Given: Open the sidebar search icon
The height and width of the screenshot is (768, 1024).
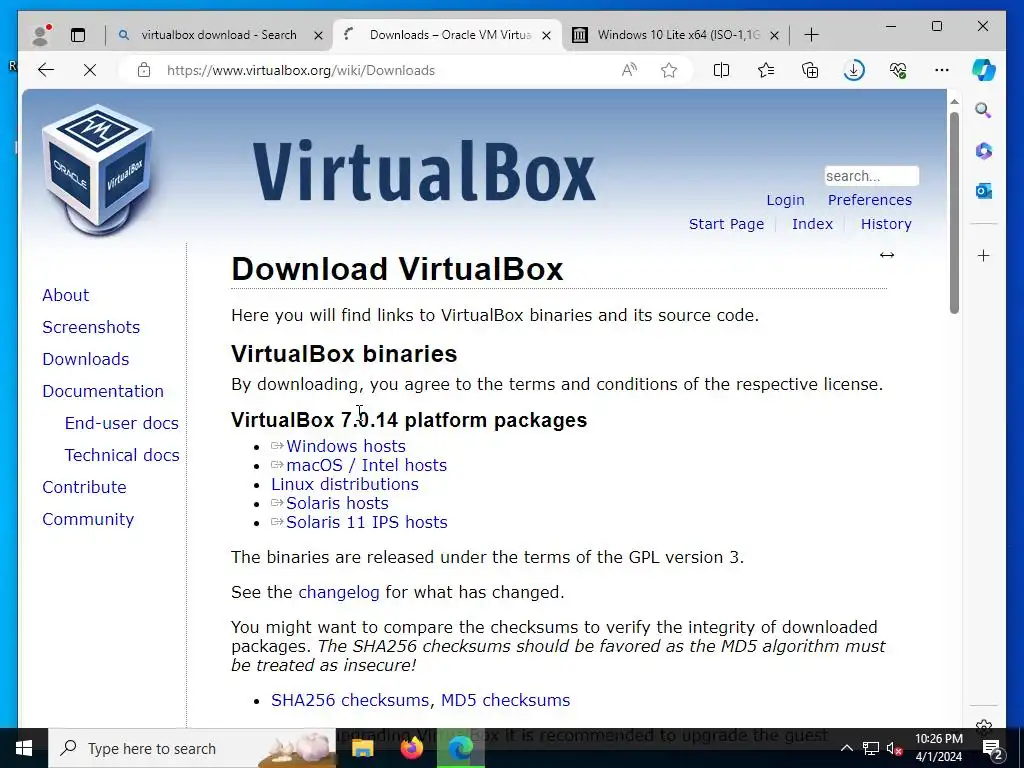Looking at the screenshot, I should [x=984, y=110].
